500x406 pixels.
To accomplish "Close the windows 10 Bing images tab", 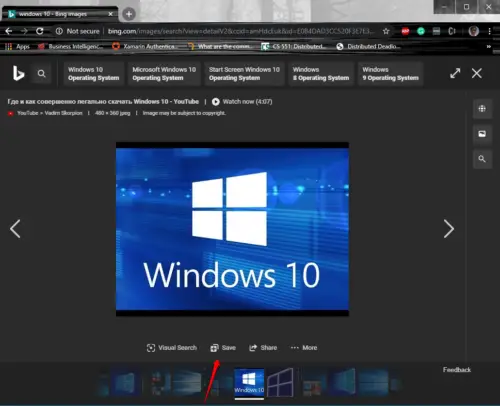I will (110, 14).
